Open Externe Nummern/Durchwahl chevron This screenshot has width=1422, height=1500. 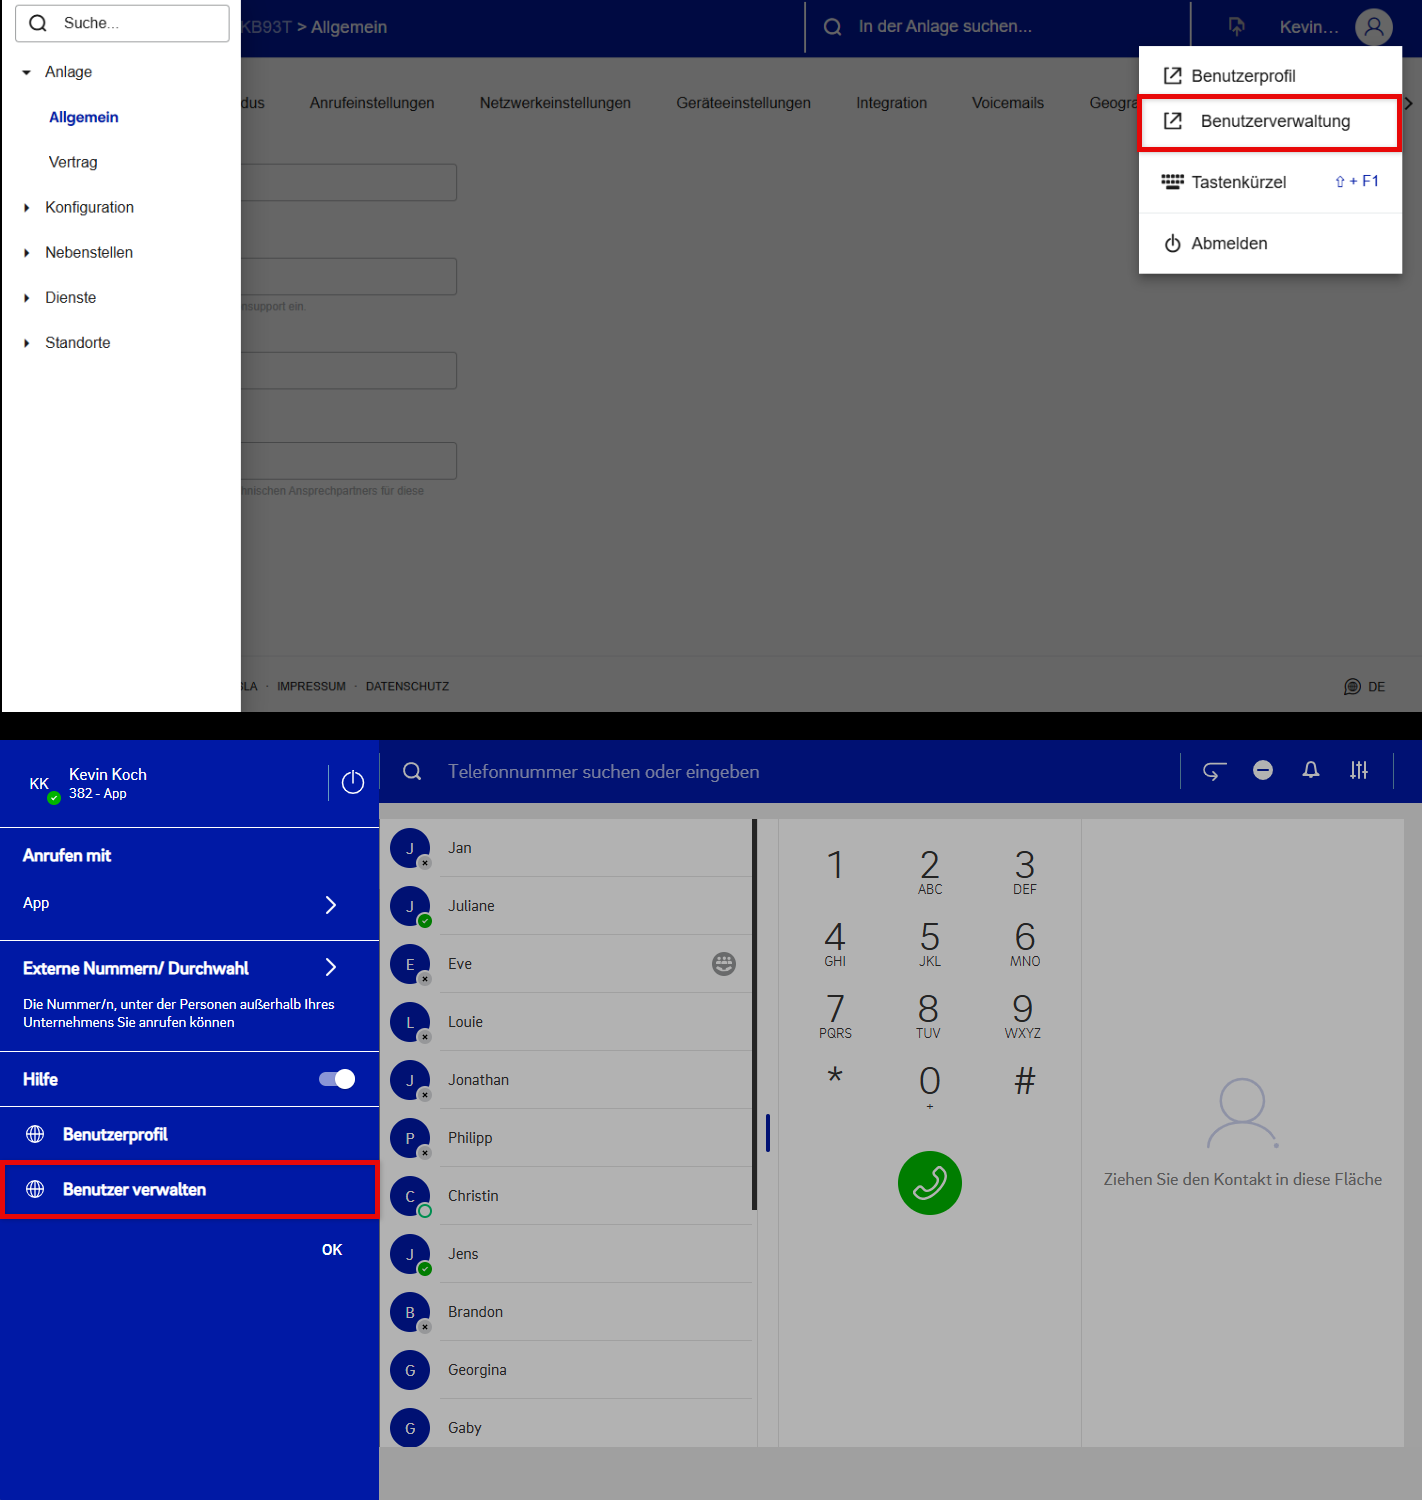coord(331,967)
